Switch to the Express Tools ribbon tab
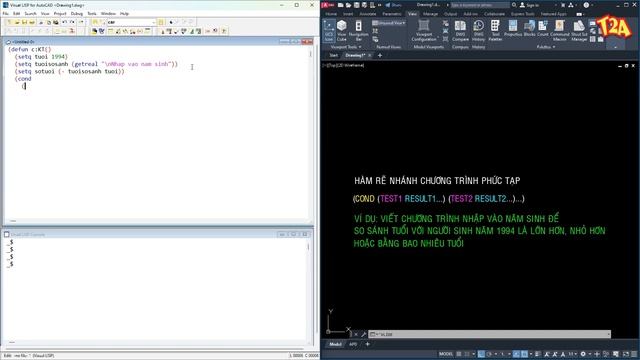Viewport: 640px width, 360px height. 522,14
